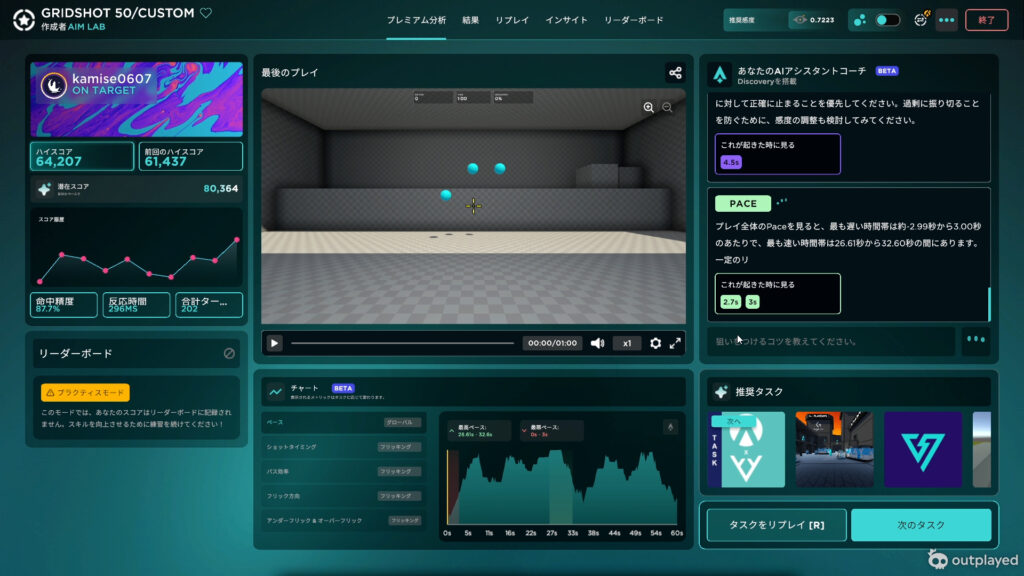Screen dimensions: 1024x576
Task: Open the three-dots menu in top bar
Action: (946, 20)
